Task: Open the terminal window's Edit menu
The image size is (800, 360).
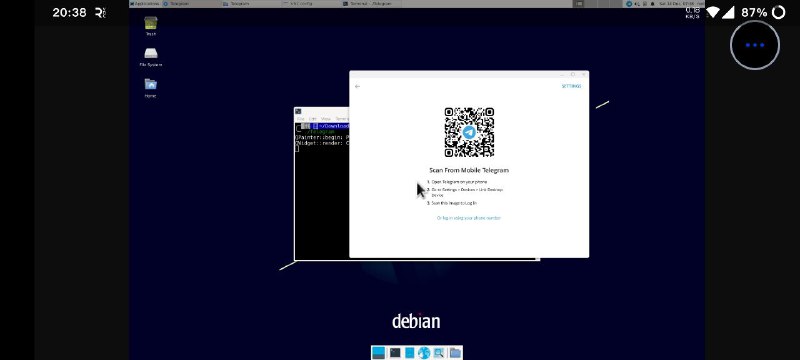Action: point(313,119)
